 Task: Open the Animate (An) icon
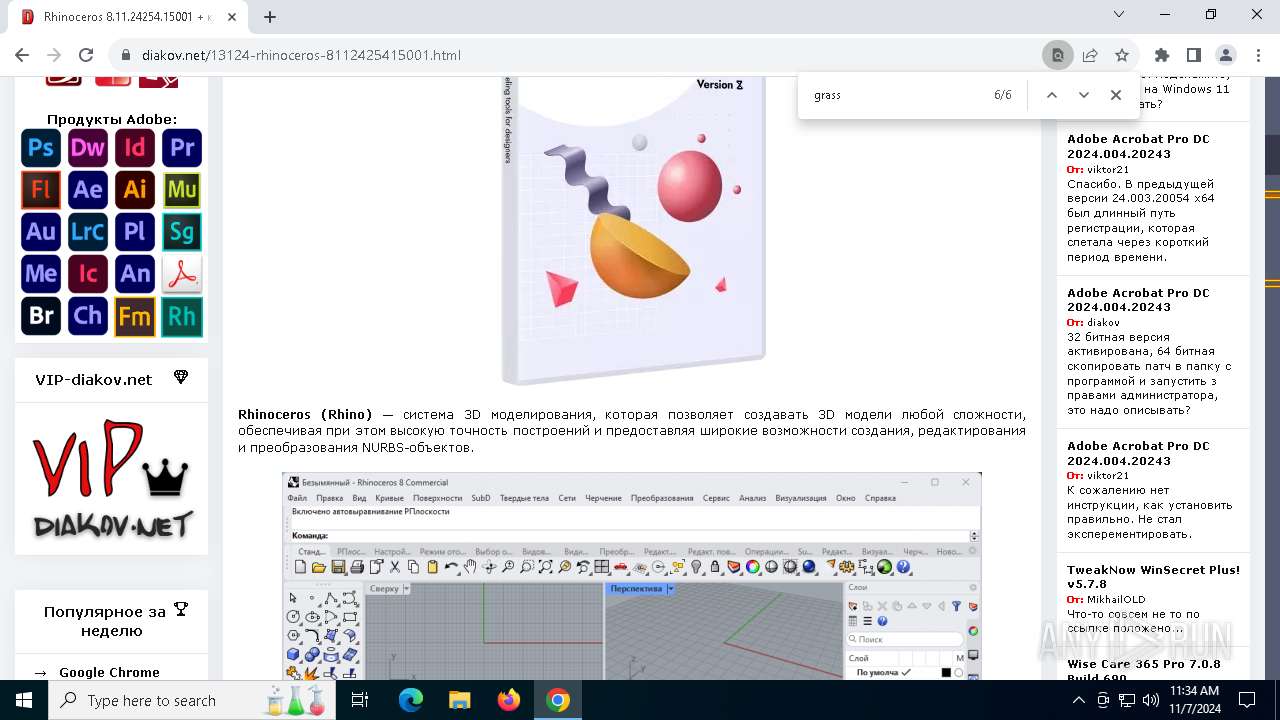coord(135,274)
